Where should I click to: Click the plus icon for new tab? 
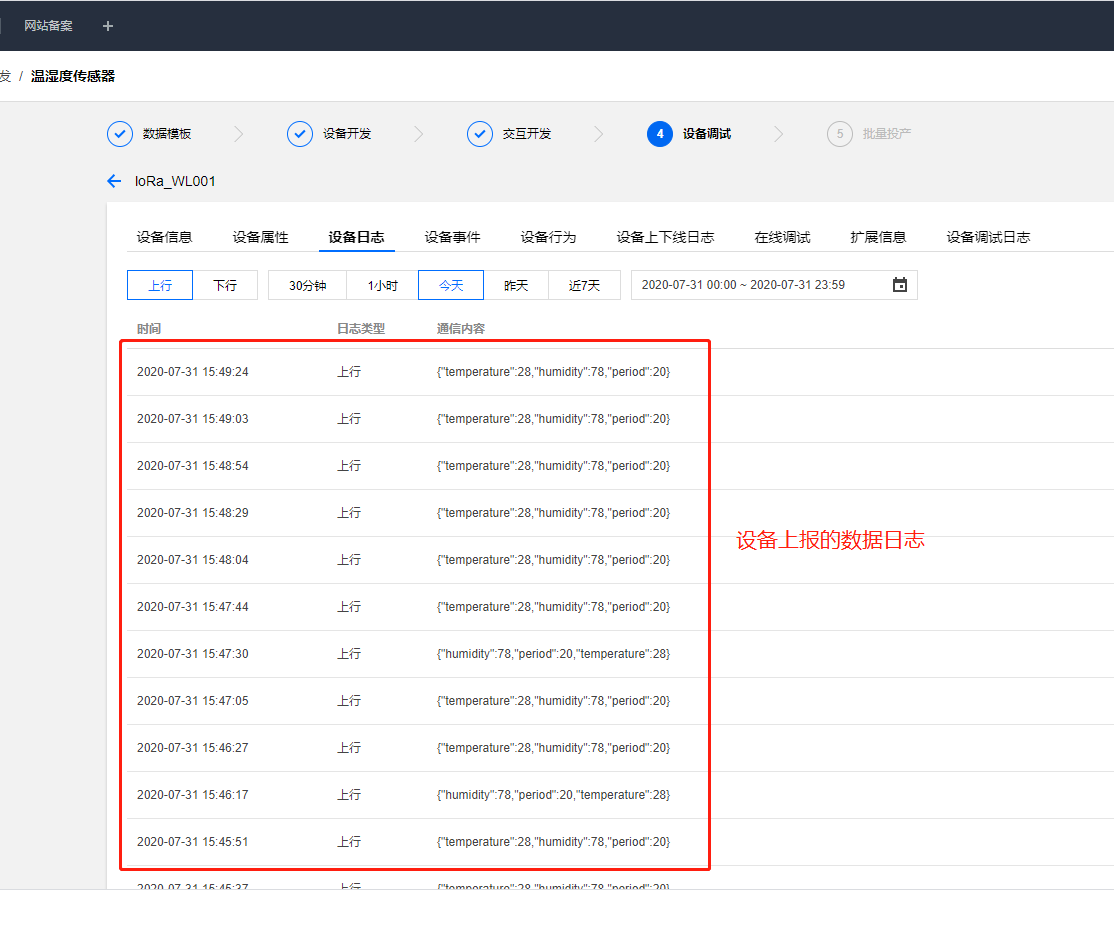coord(108,26)
